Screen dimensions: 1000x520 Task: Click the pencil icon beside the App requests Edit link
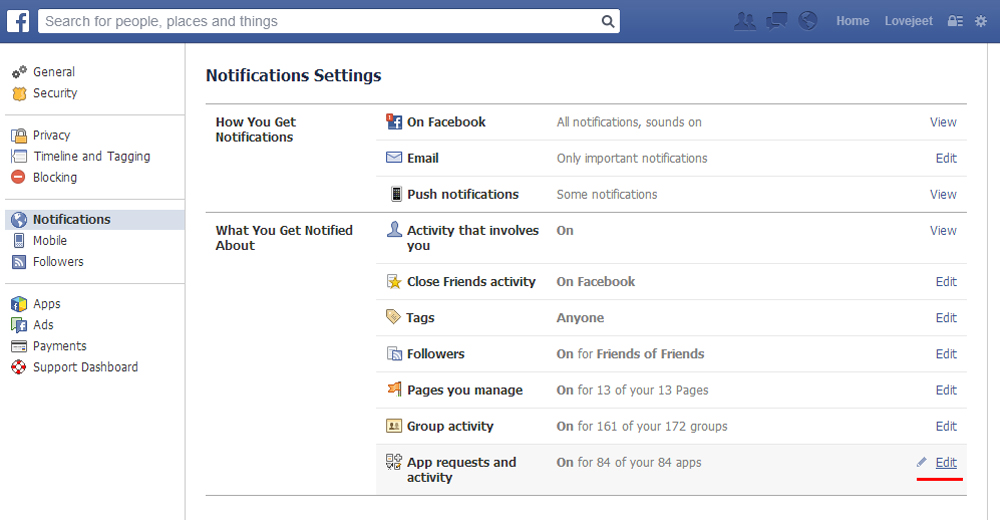click(x=922, y=462)
